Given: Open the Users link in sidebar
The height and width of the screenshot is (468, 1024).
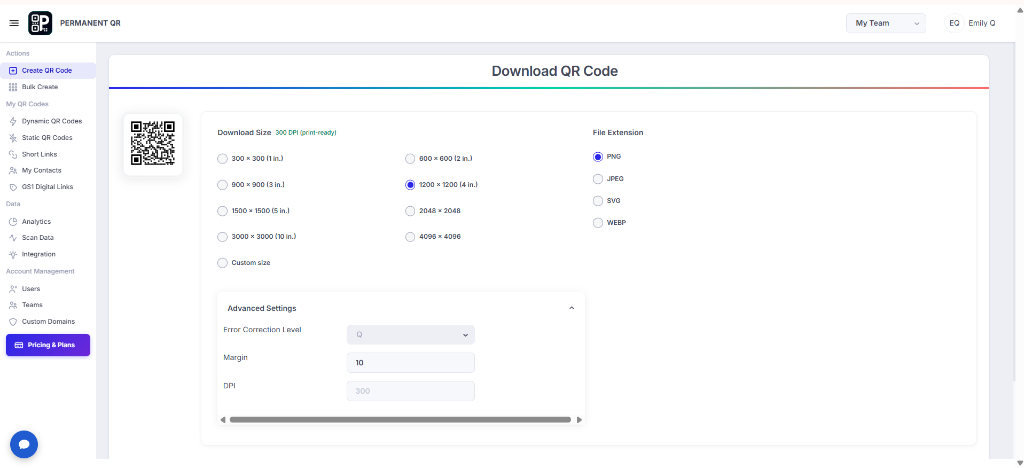Looking at the screenshot, I should (x=31, y=289).
